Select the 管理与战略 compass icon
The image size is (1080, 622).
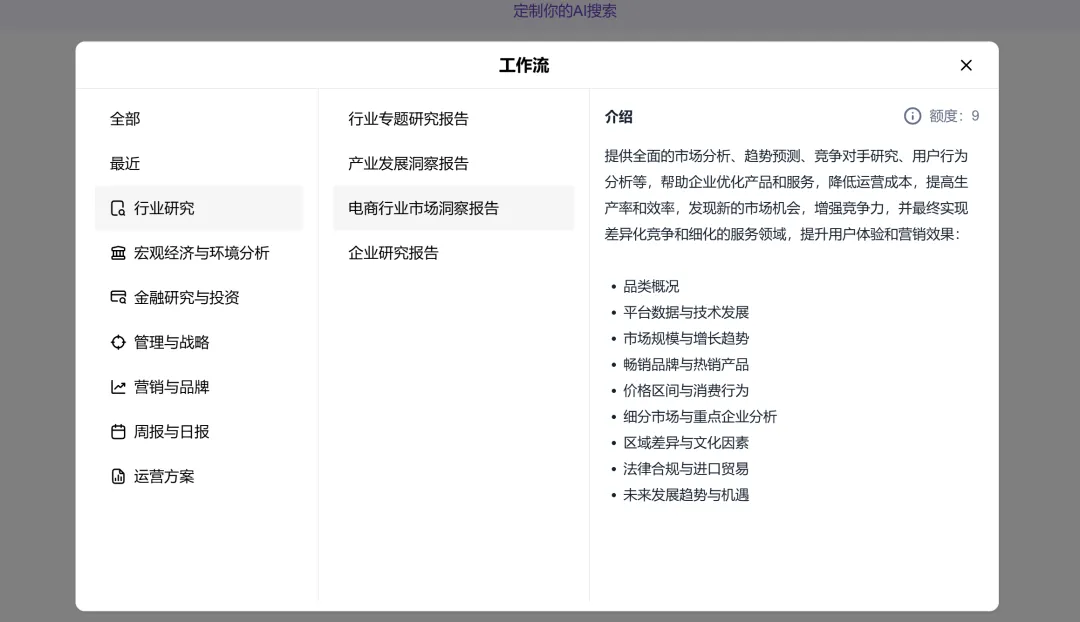coord(119,342)
